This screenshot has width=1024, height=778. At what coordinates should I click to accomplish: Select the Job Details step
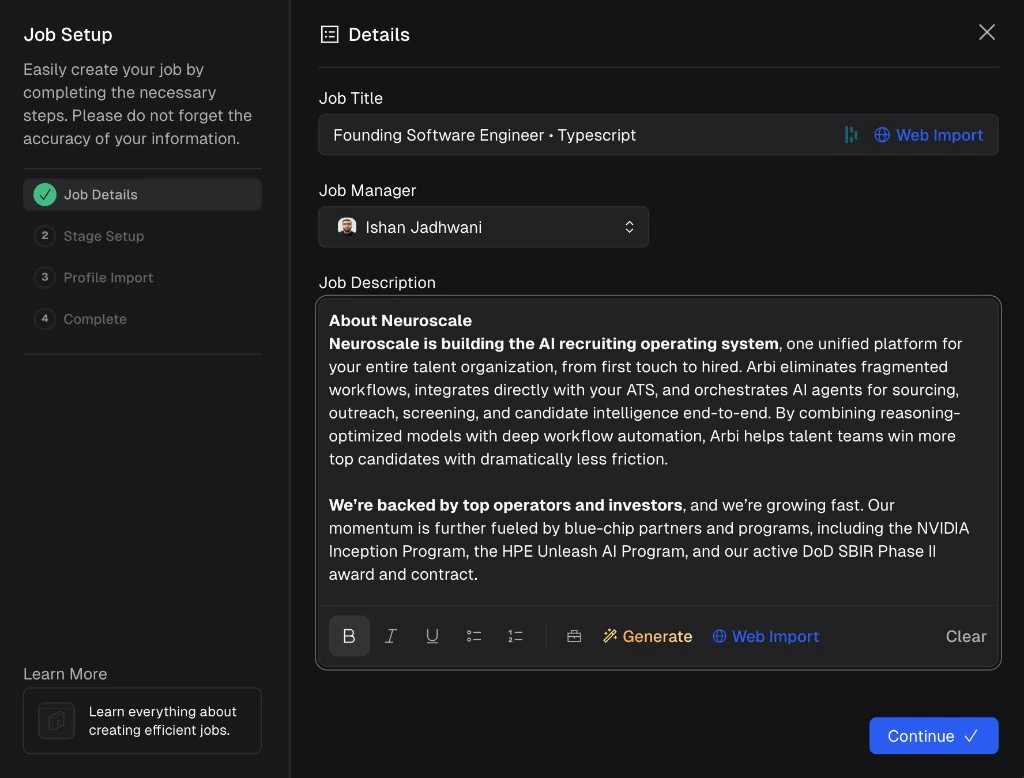(x=142, y=195)
